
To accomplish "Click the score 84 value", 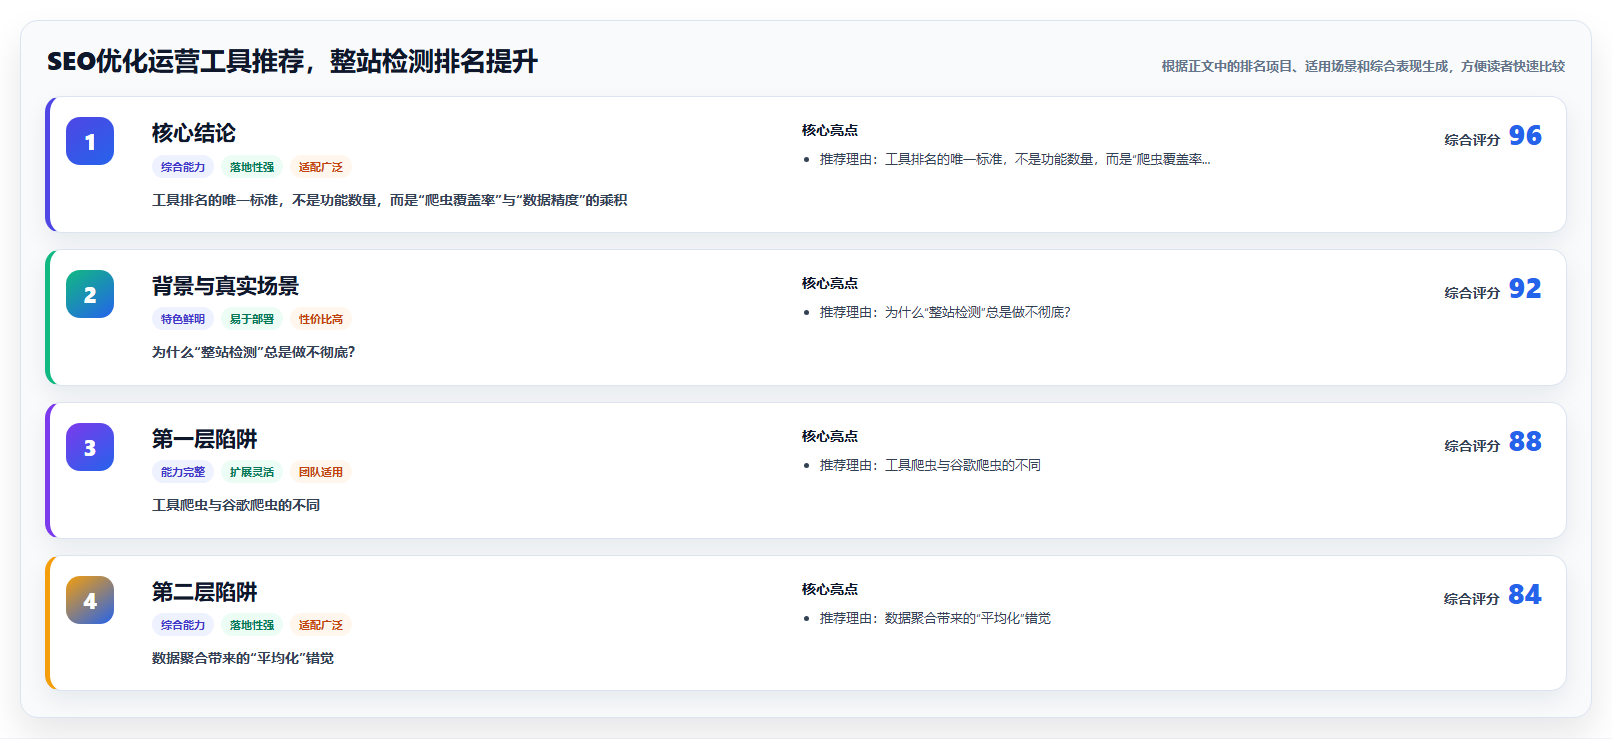I will 1525,595.
